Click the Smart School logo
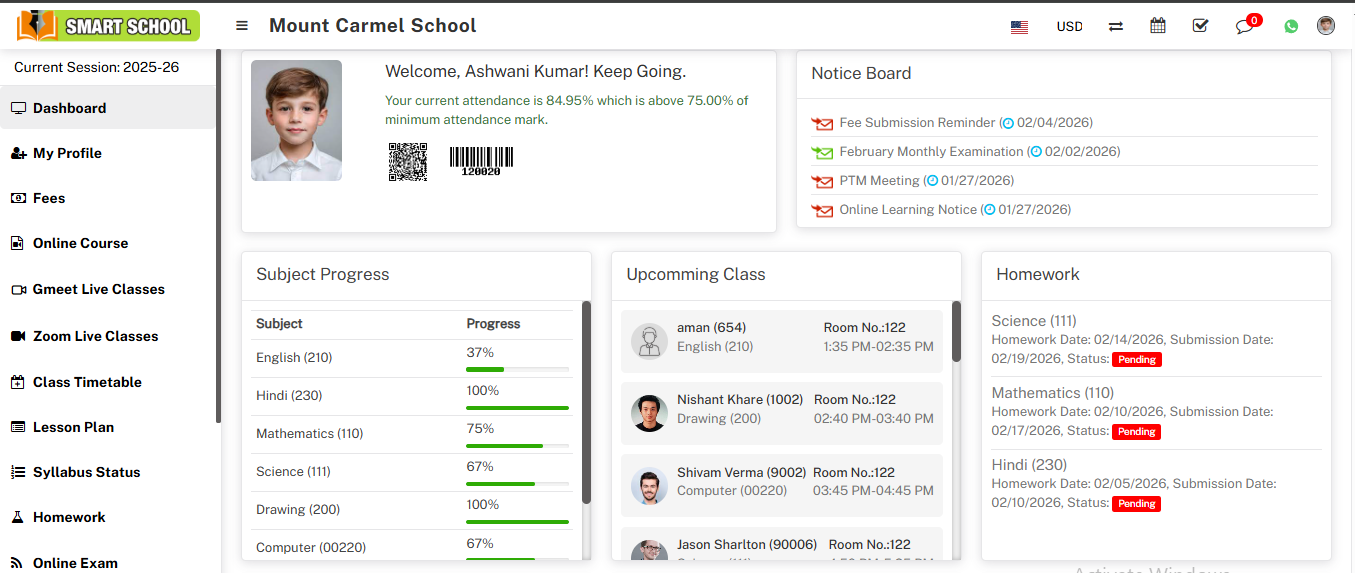 pos(108,26)
